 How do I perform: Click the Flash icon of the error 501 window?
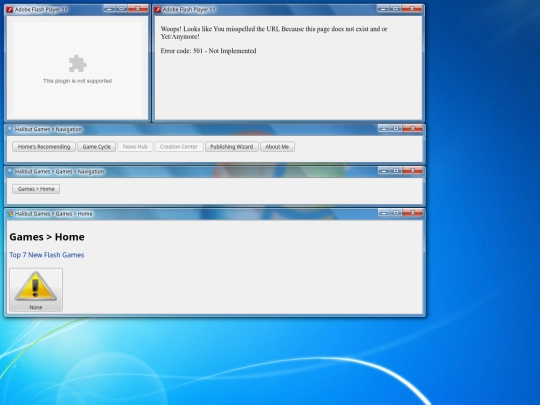[158, 10]
